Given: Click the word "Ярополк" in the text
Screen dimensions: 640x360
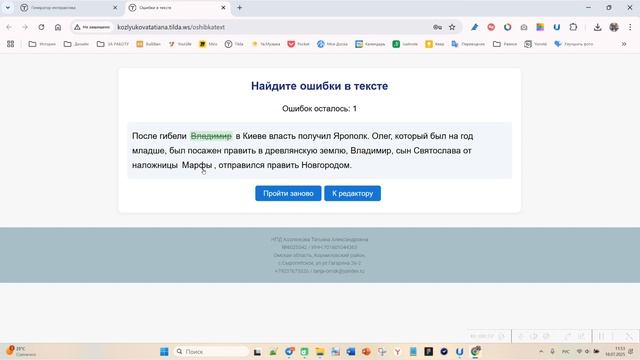Looking at the screenshot, I should tap(350, 136).
